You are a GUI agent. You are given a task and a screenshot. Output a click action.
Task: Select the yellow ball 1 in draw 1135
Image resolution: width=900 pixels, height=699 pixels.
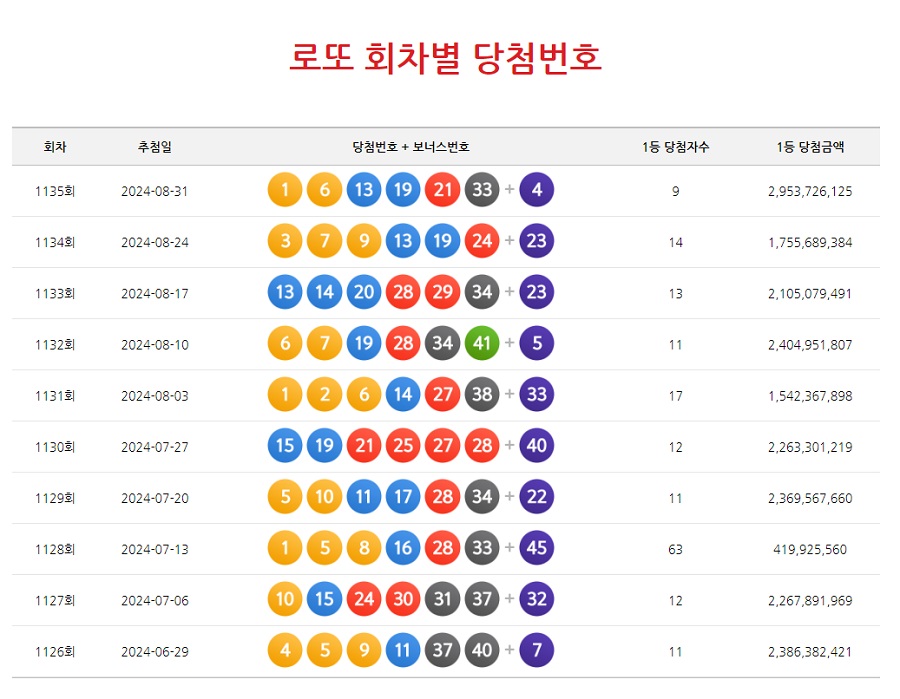coord(283,189)
